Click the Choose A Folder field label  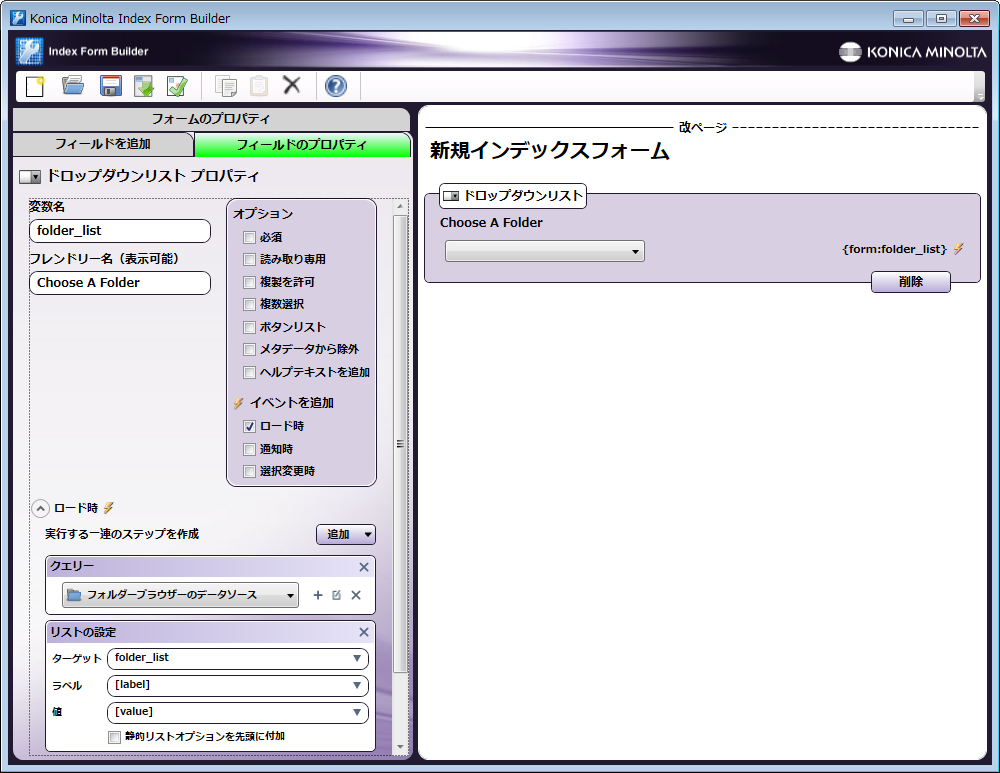click(x=491, y=223)
